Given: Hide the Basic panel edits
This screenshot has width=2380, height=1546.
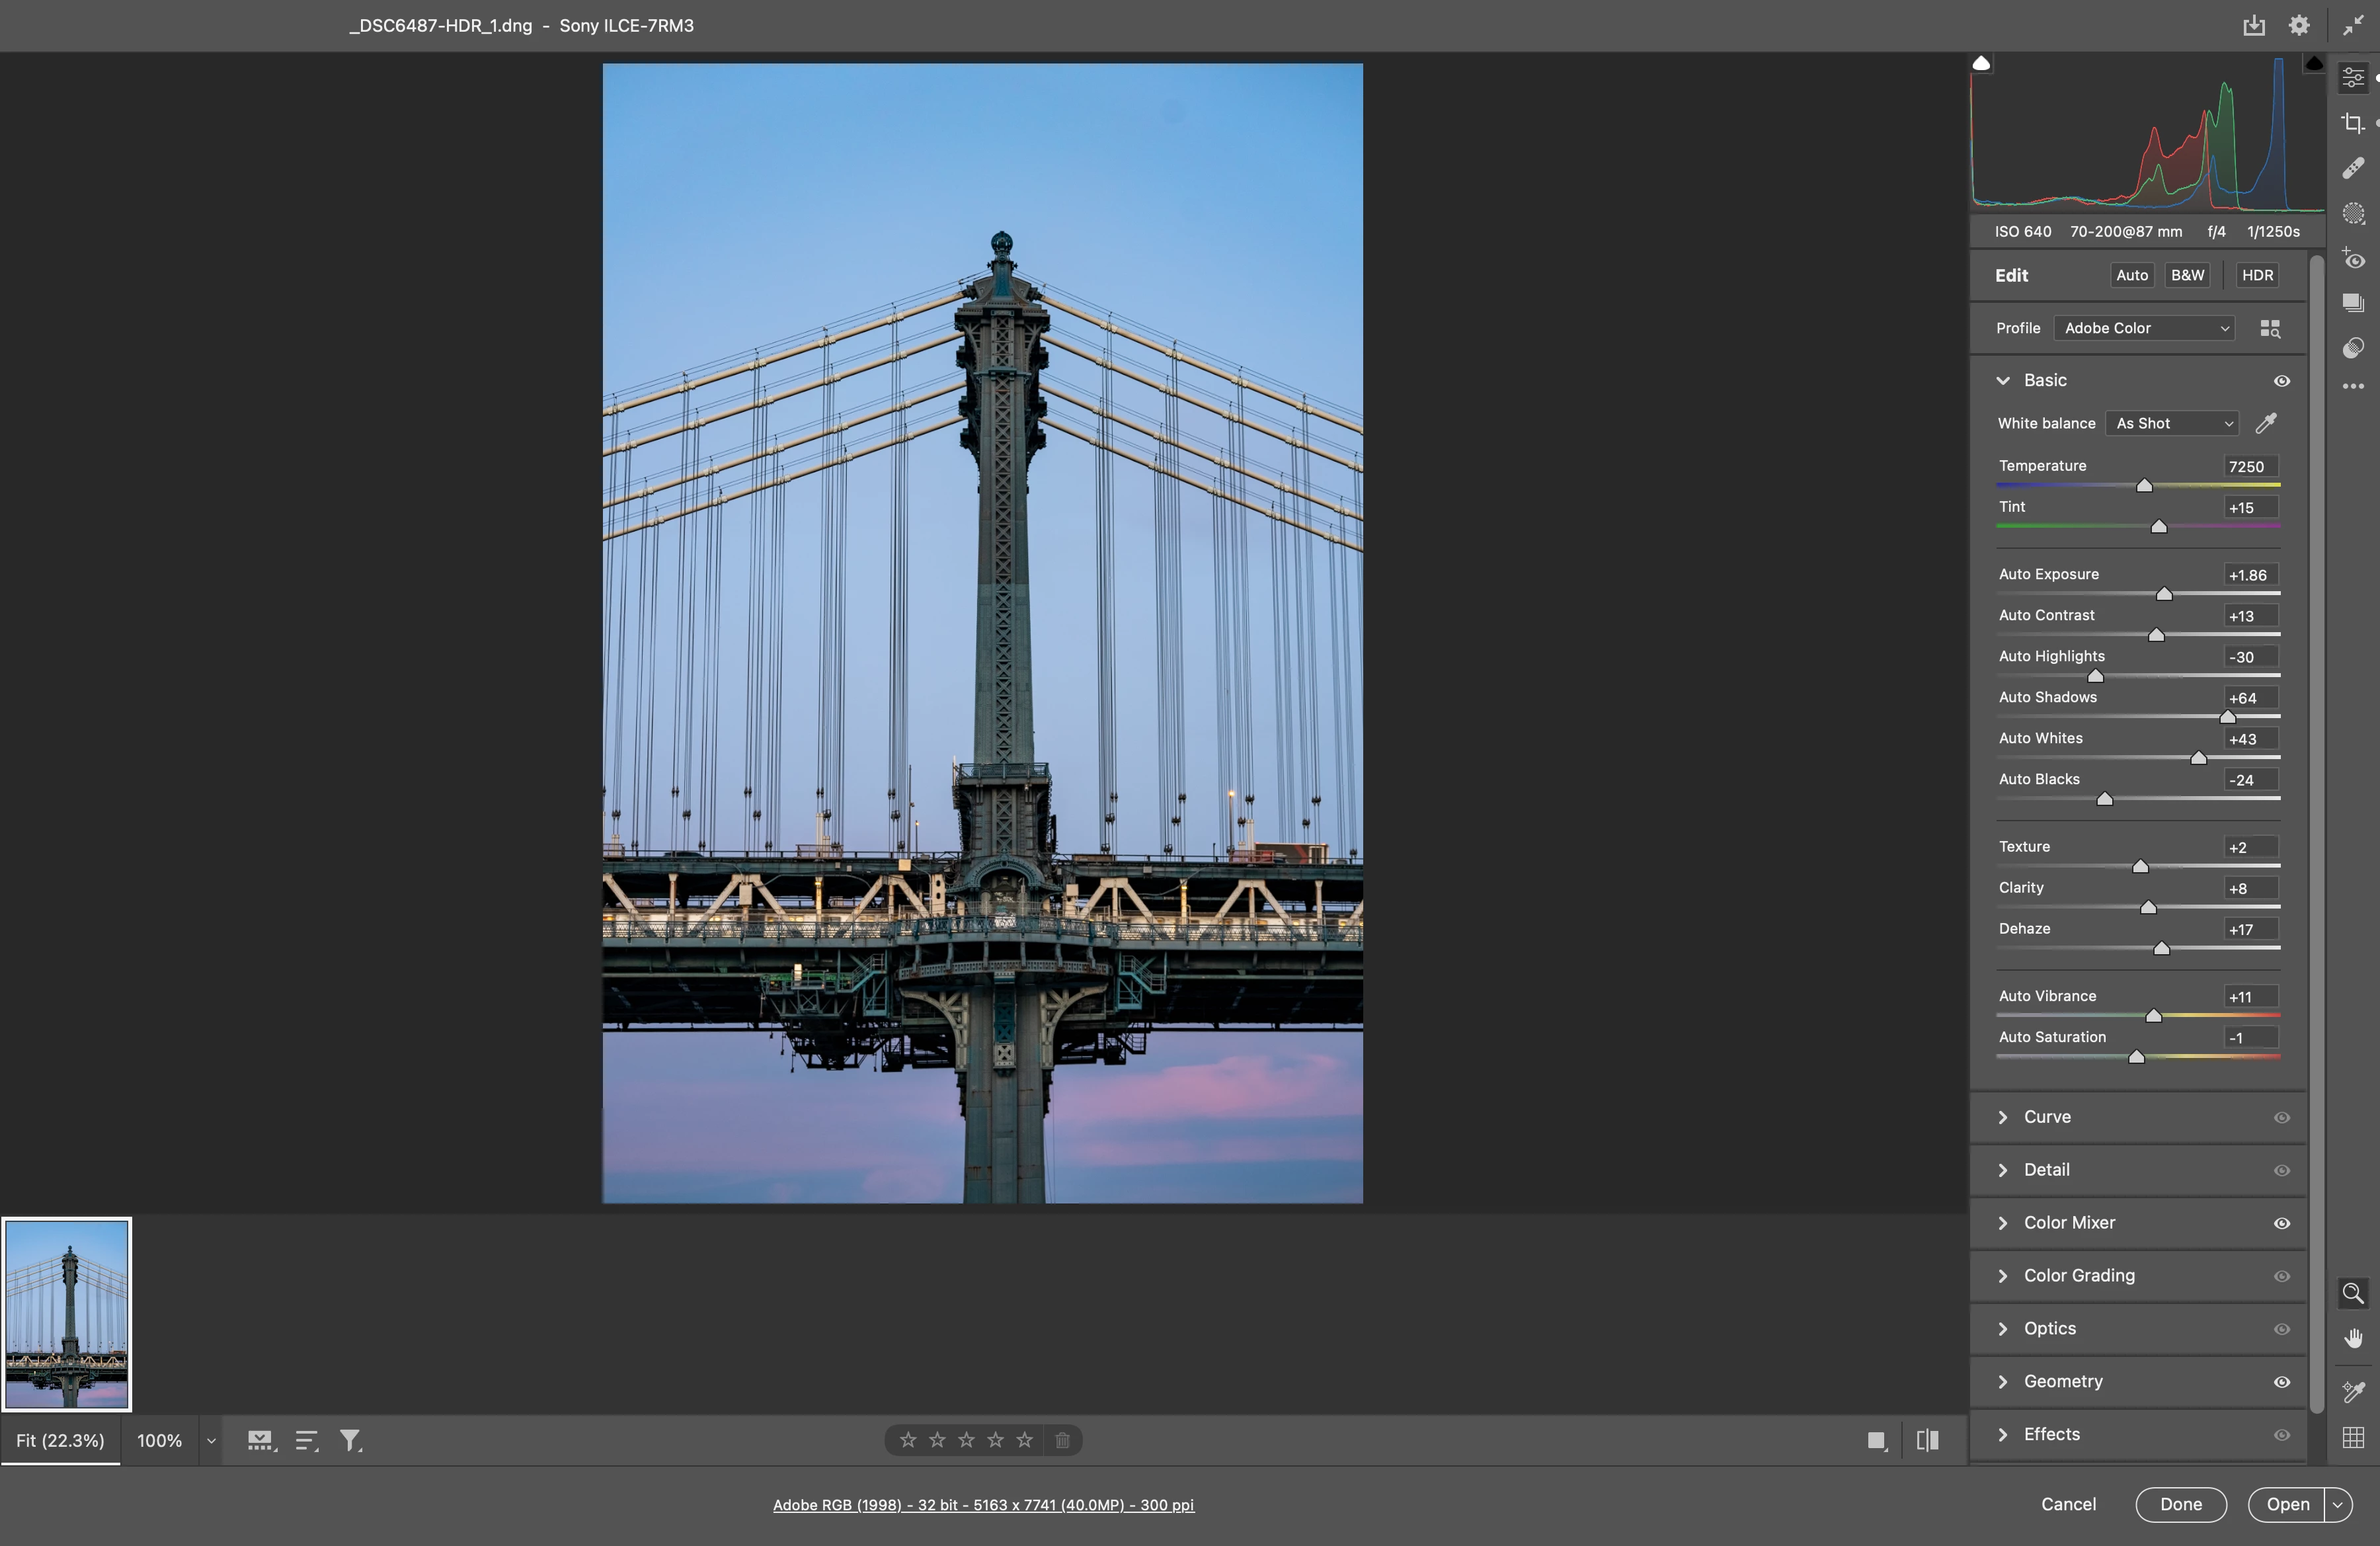Looking at the screenshot, I should [2281, 381].
